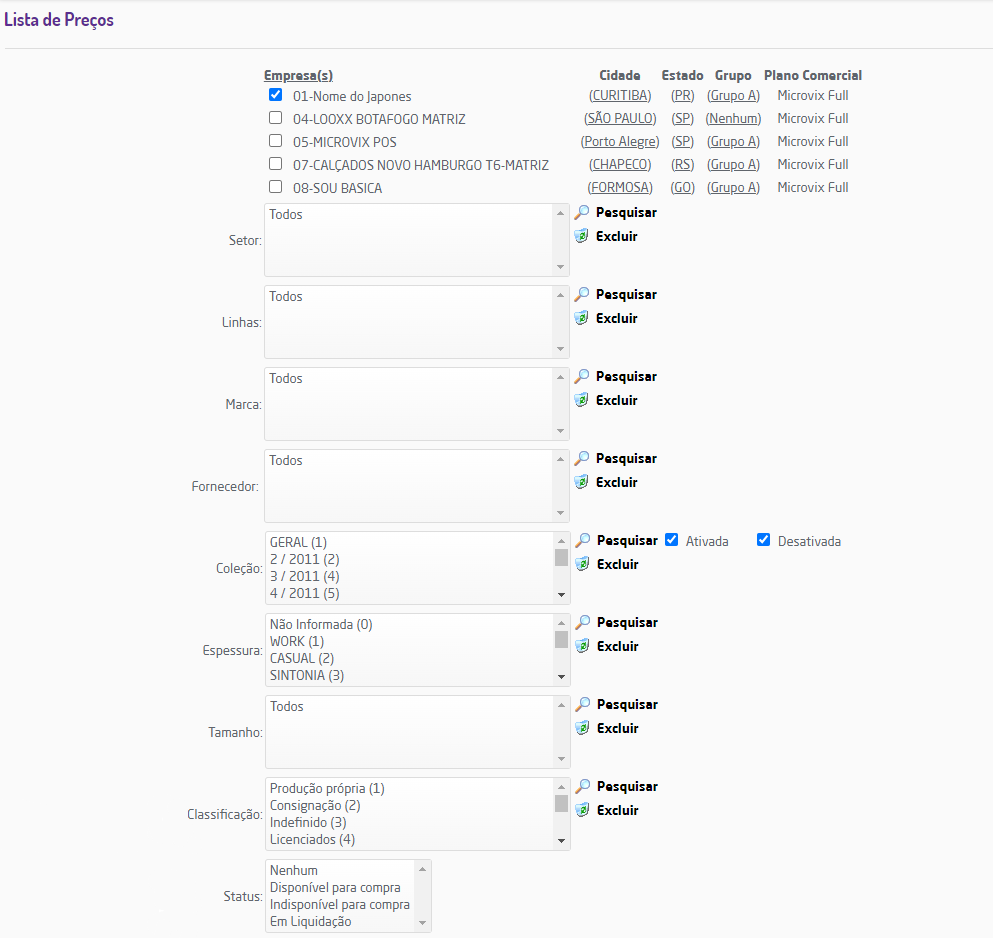Click the recycle icon beside Classificação list
The height and width of the screenshot is (938, 993).
click(x=582, y=810)
